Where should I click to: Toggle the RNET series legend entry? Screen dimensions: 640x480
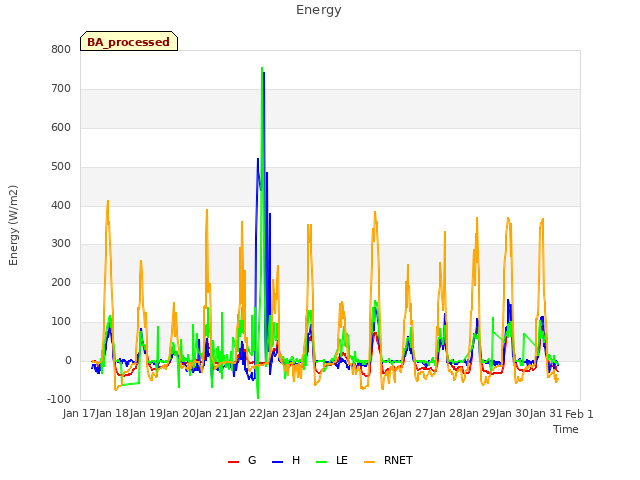pyautogui.click(x=388, y=460)
